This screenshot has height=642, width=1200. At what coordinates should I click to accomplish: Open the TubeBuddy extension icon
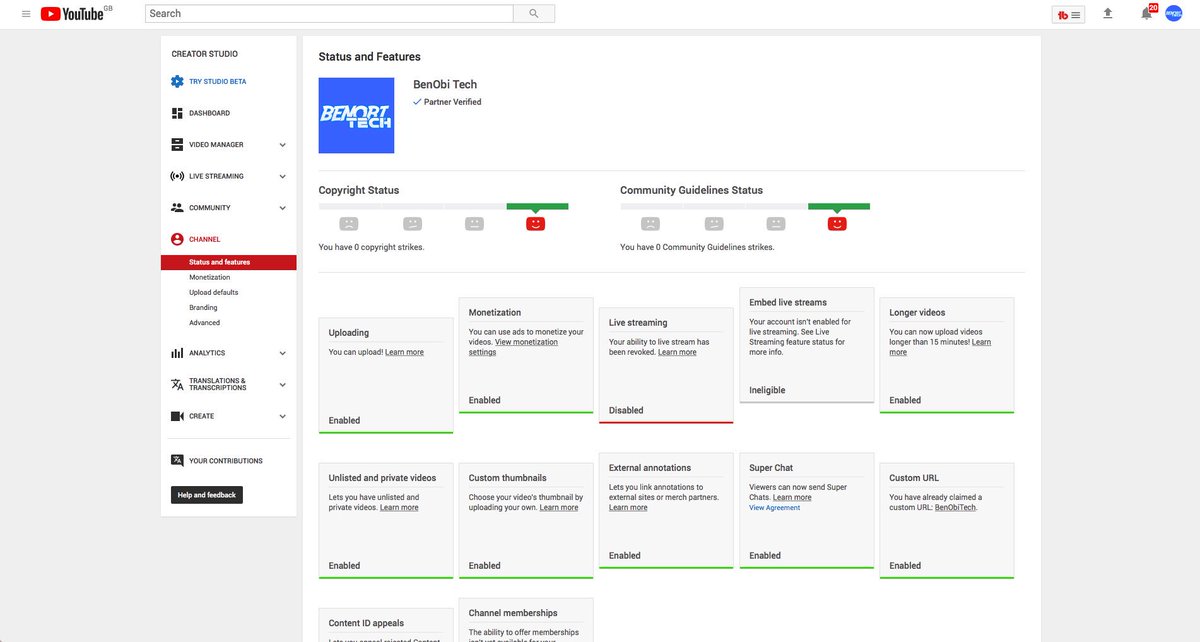[1069, 14]
